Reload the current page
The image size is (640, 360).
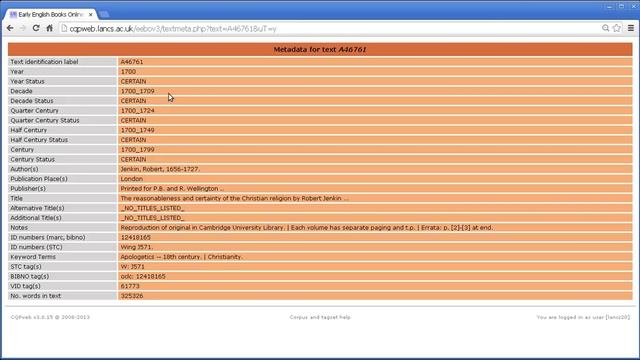point(36,28)
